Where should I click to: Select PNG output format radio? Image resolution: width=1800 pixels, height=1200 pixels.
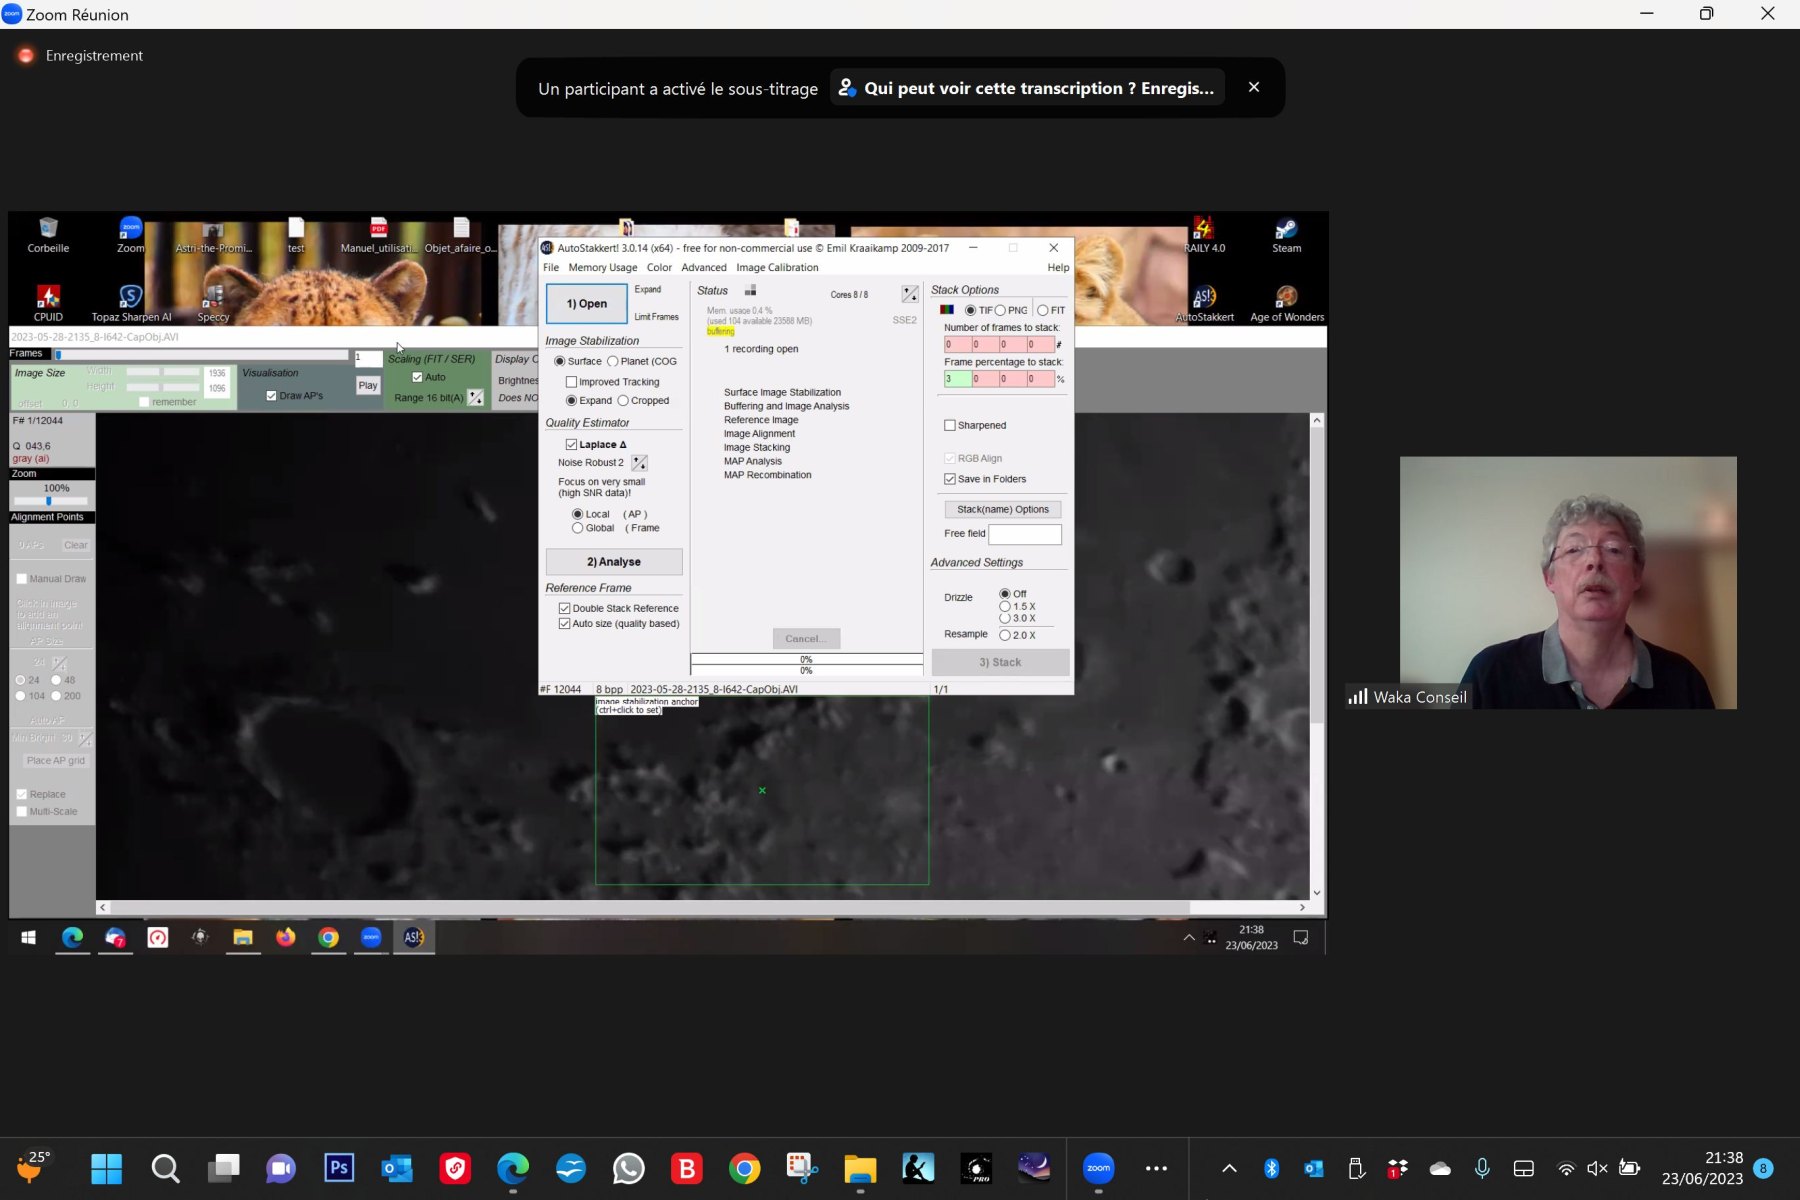[x=1001, y=311]
